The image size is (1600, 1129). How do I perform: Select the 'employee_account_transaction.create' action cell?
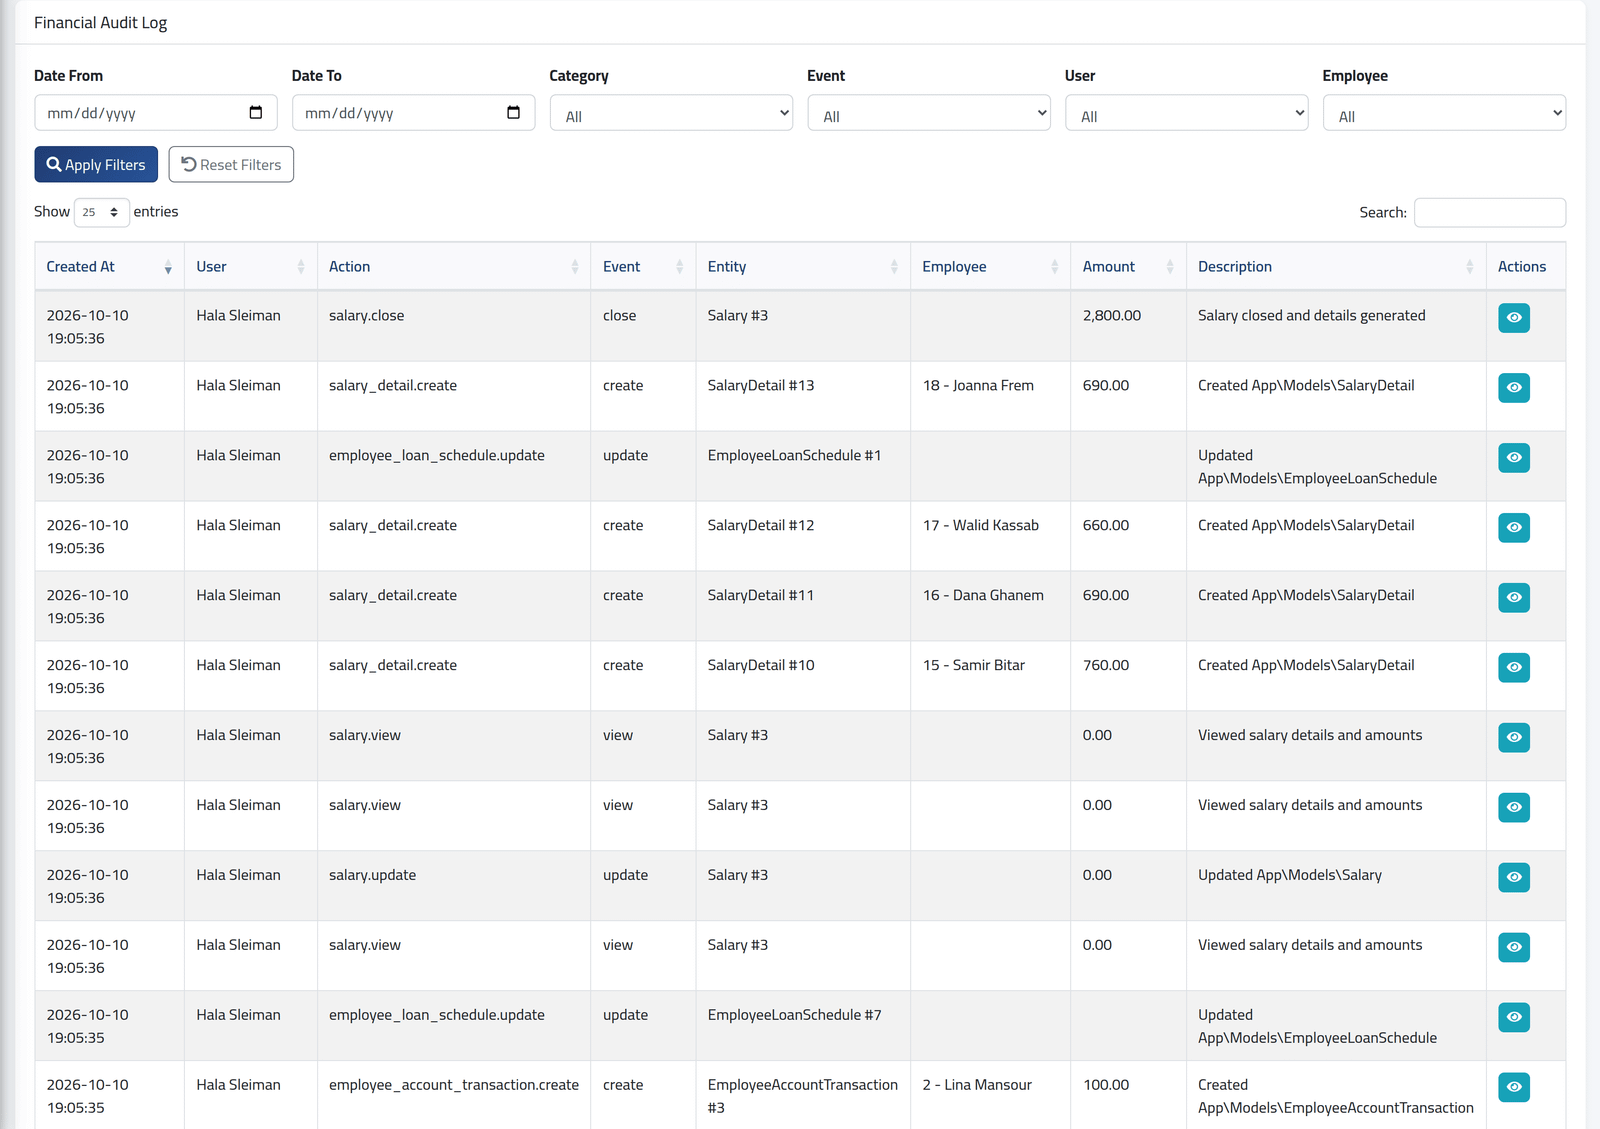[454, 1096]
